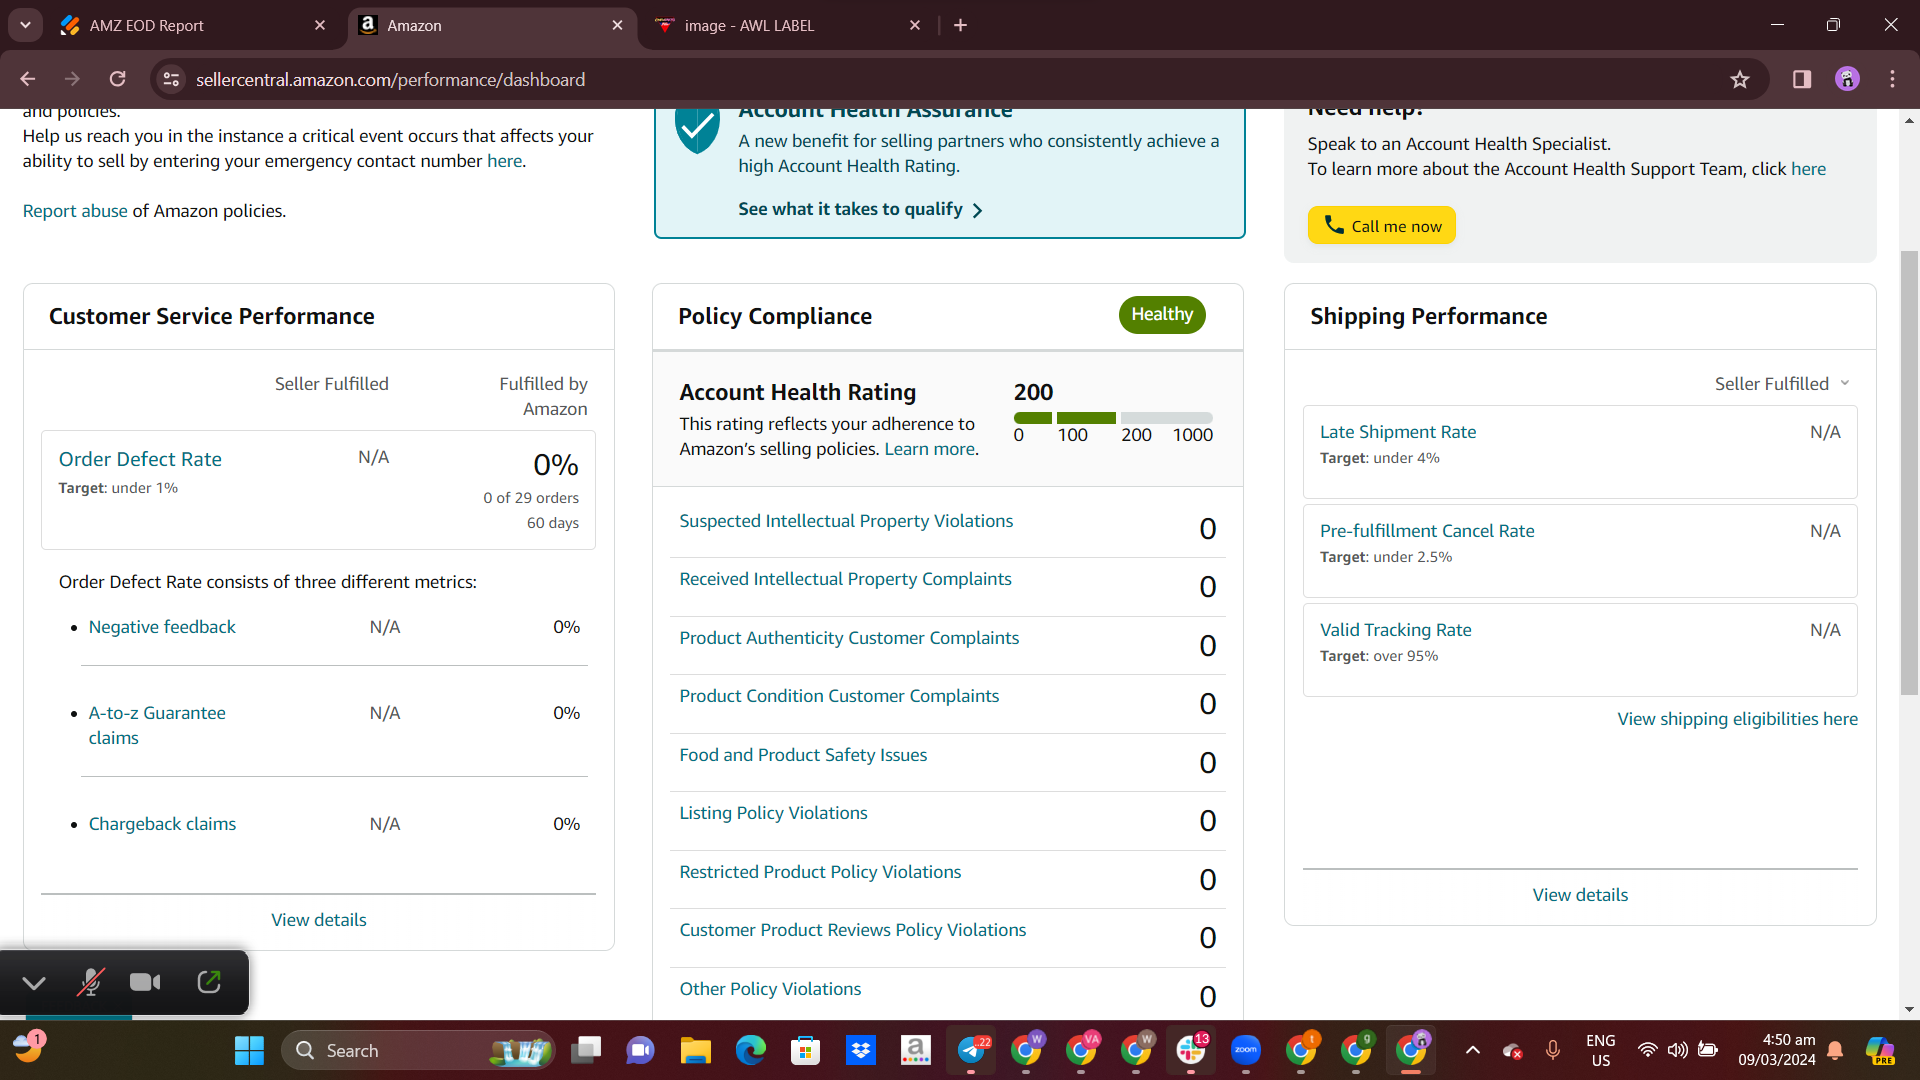Click the Call me now button
The image size is (1920, 1080).
(x=1381, y=225)
